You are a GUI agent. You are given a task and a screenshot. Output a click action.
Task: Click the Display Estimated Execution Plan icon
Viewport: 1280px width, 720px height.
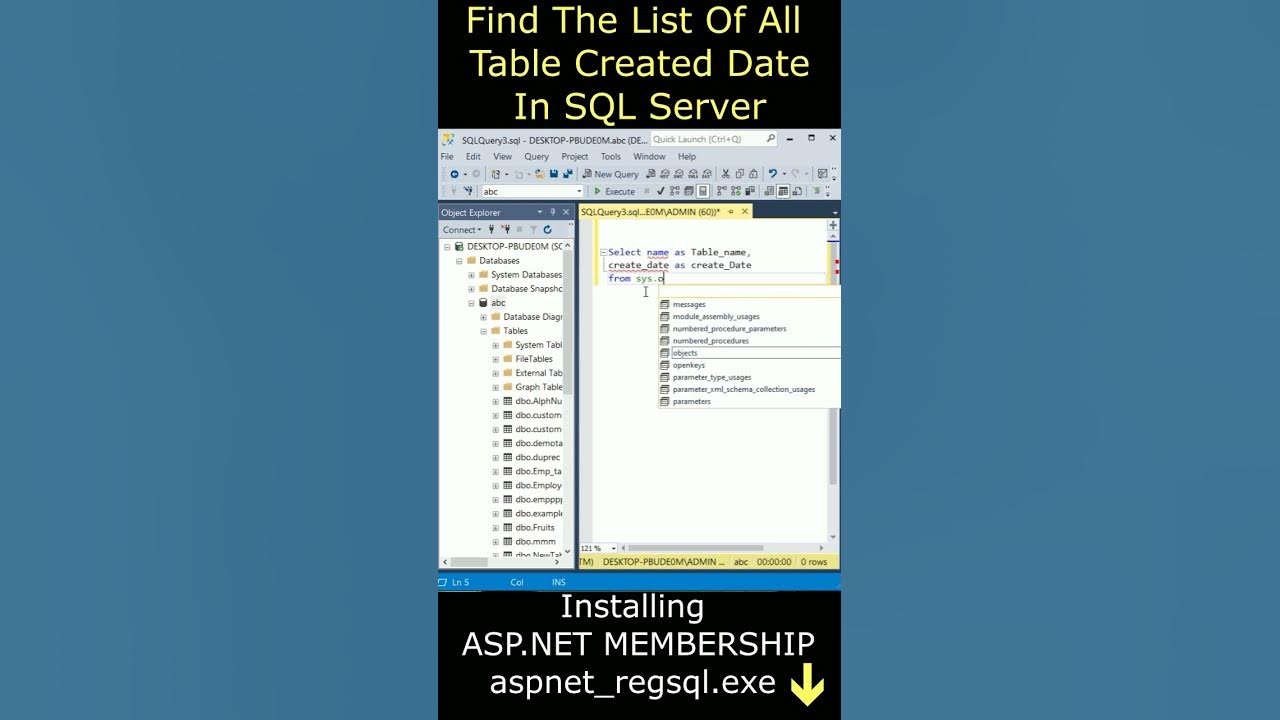coord(674,191)
